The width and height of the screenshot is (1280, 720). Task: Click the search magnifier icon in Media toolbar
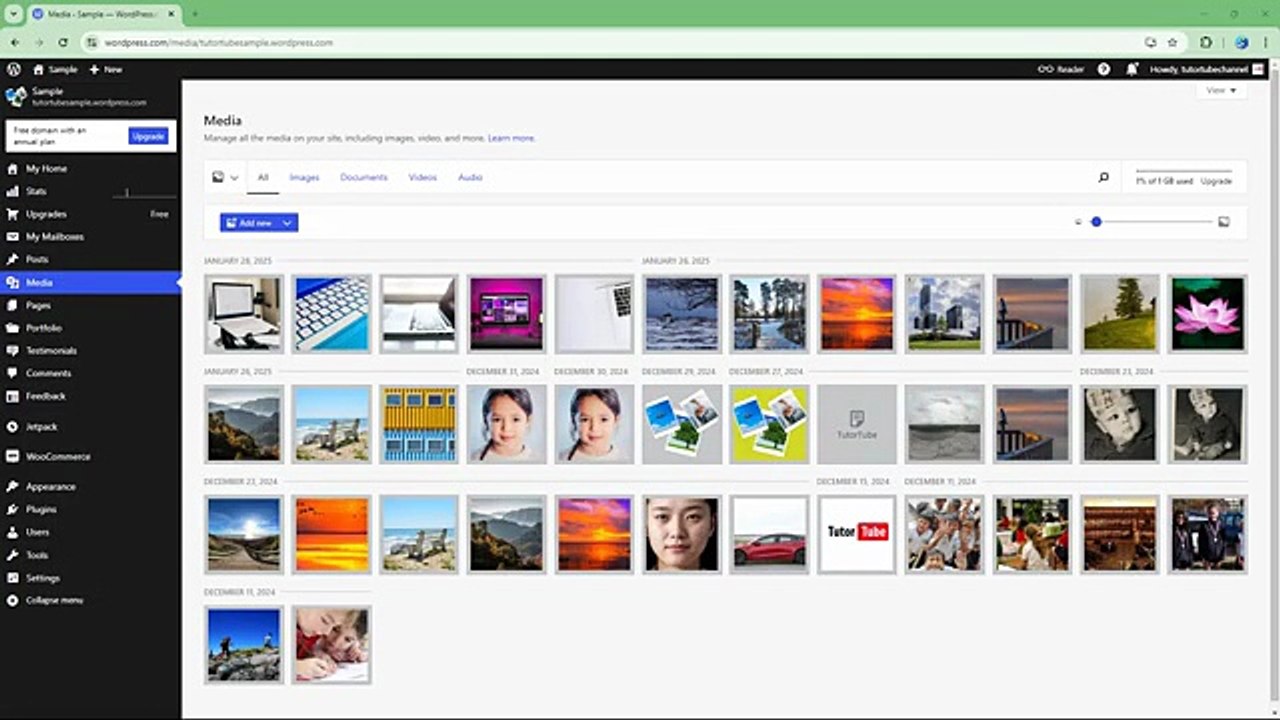(1103, 177)
